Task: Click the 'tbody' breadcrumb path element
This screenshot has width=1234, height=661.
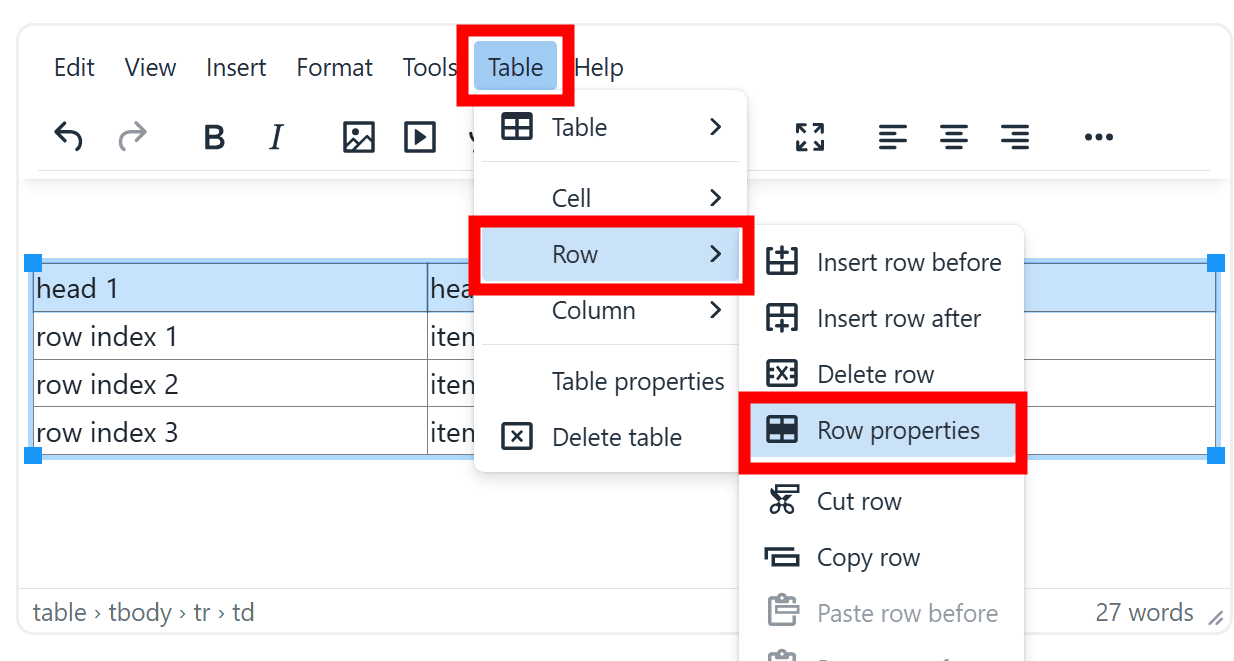Action: (140, 612)
